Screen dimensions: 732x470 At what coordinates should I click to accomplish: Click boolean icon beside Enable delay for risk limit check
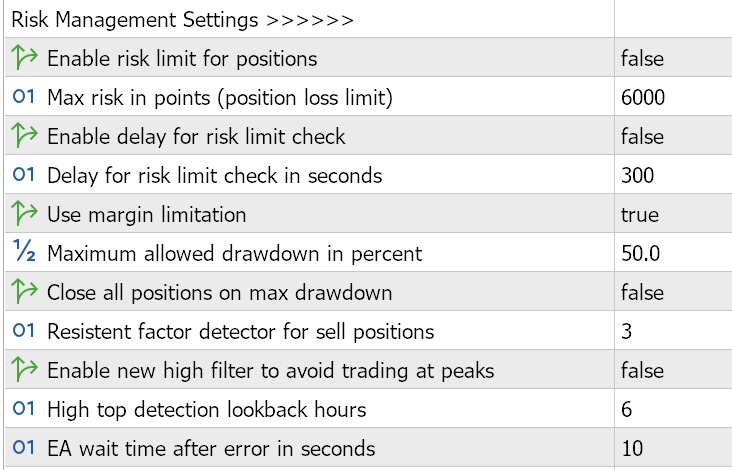pos(24,135)
